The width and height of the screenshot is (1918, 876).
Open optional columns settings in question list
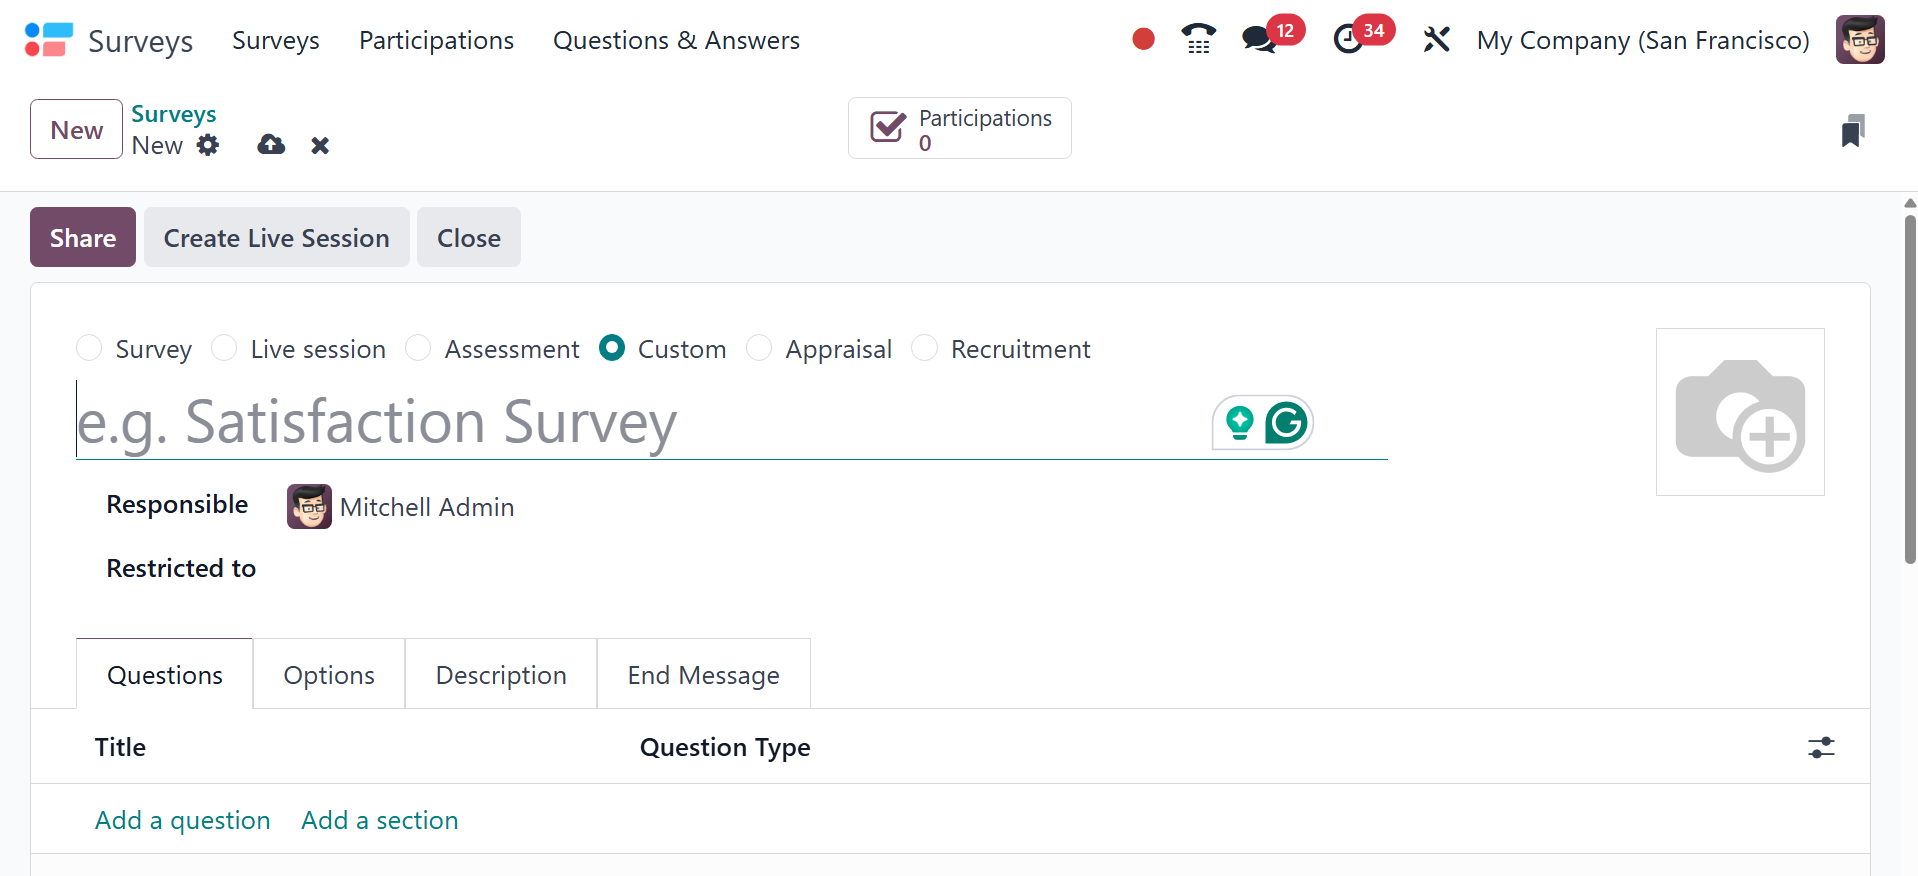(x=1821, y=748)
